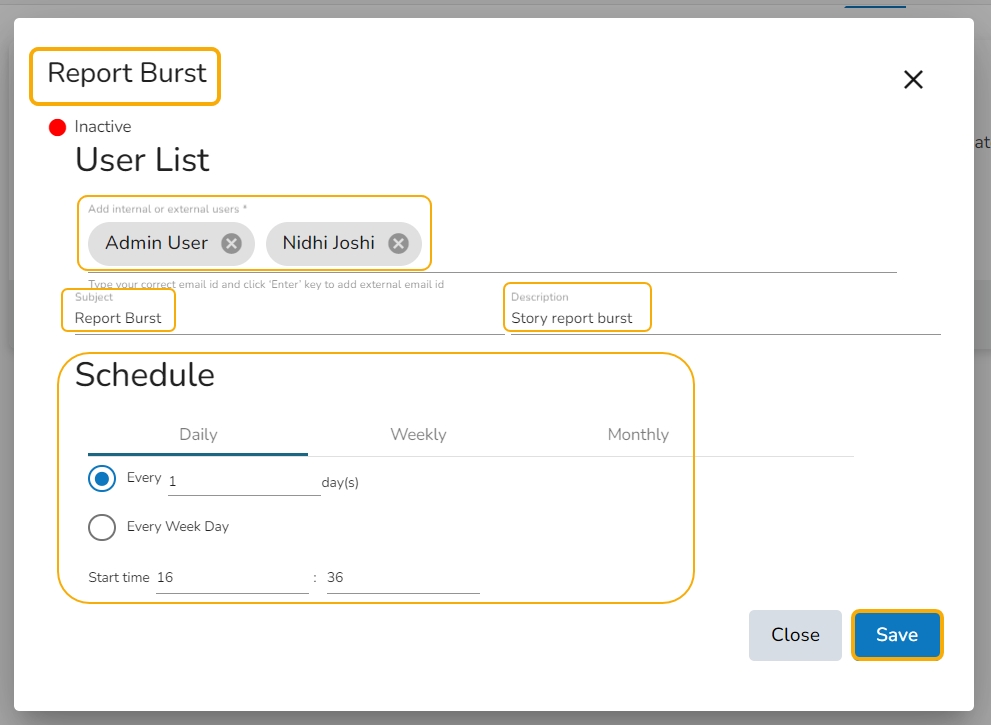Click the Close button

795,635
